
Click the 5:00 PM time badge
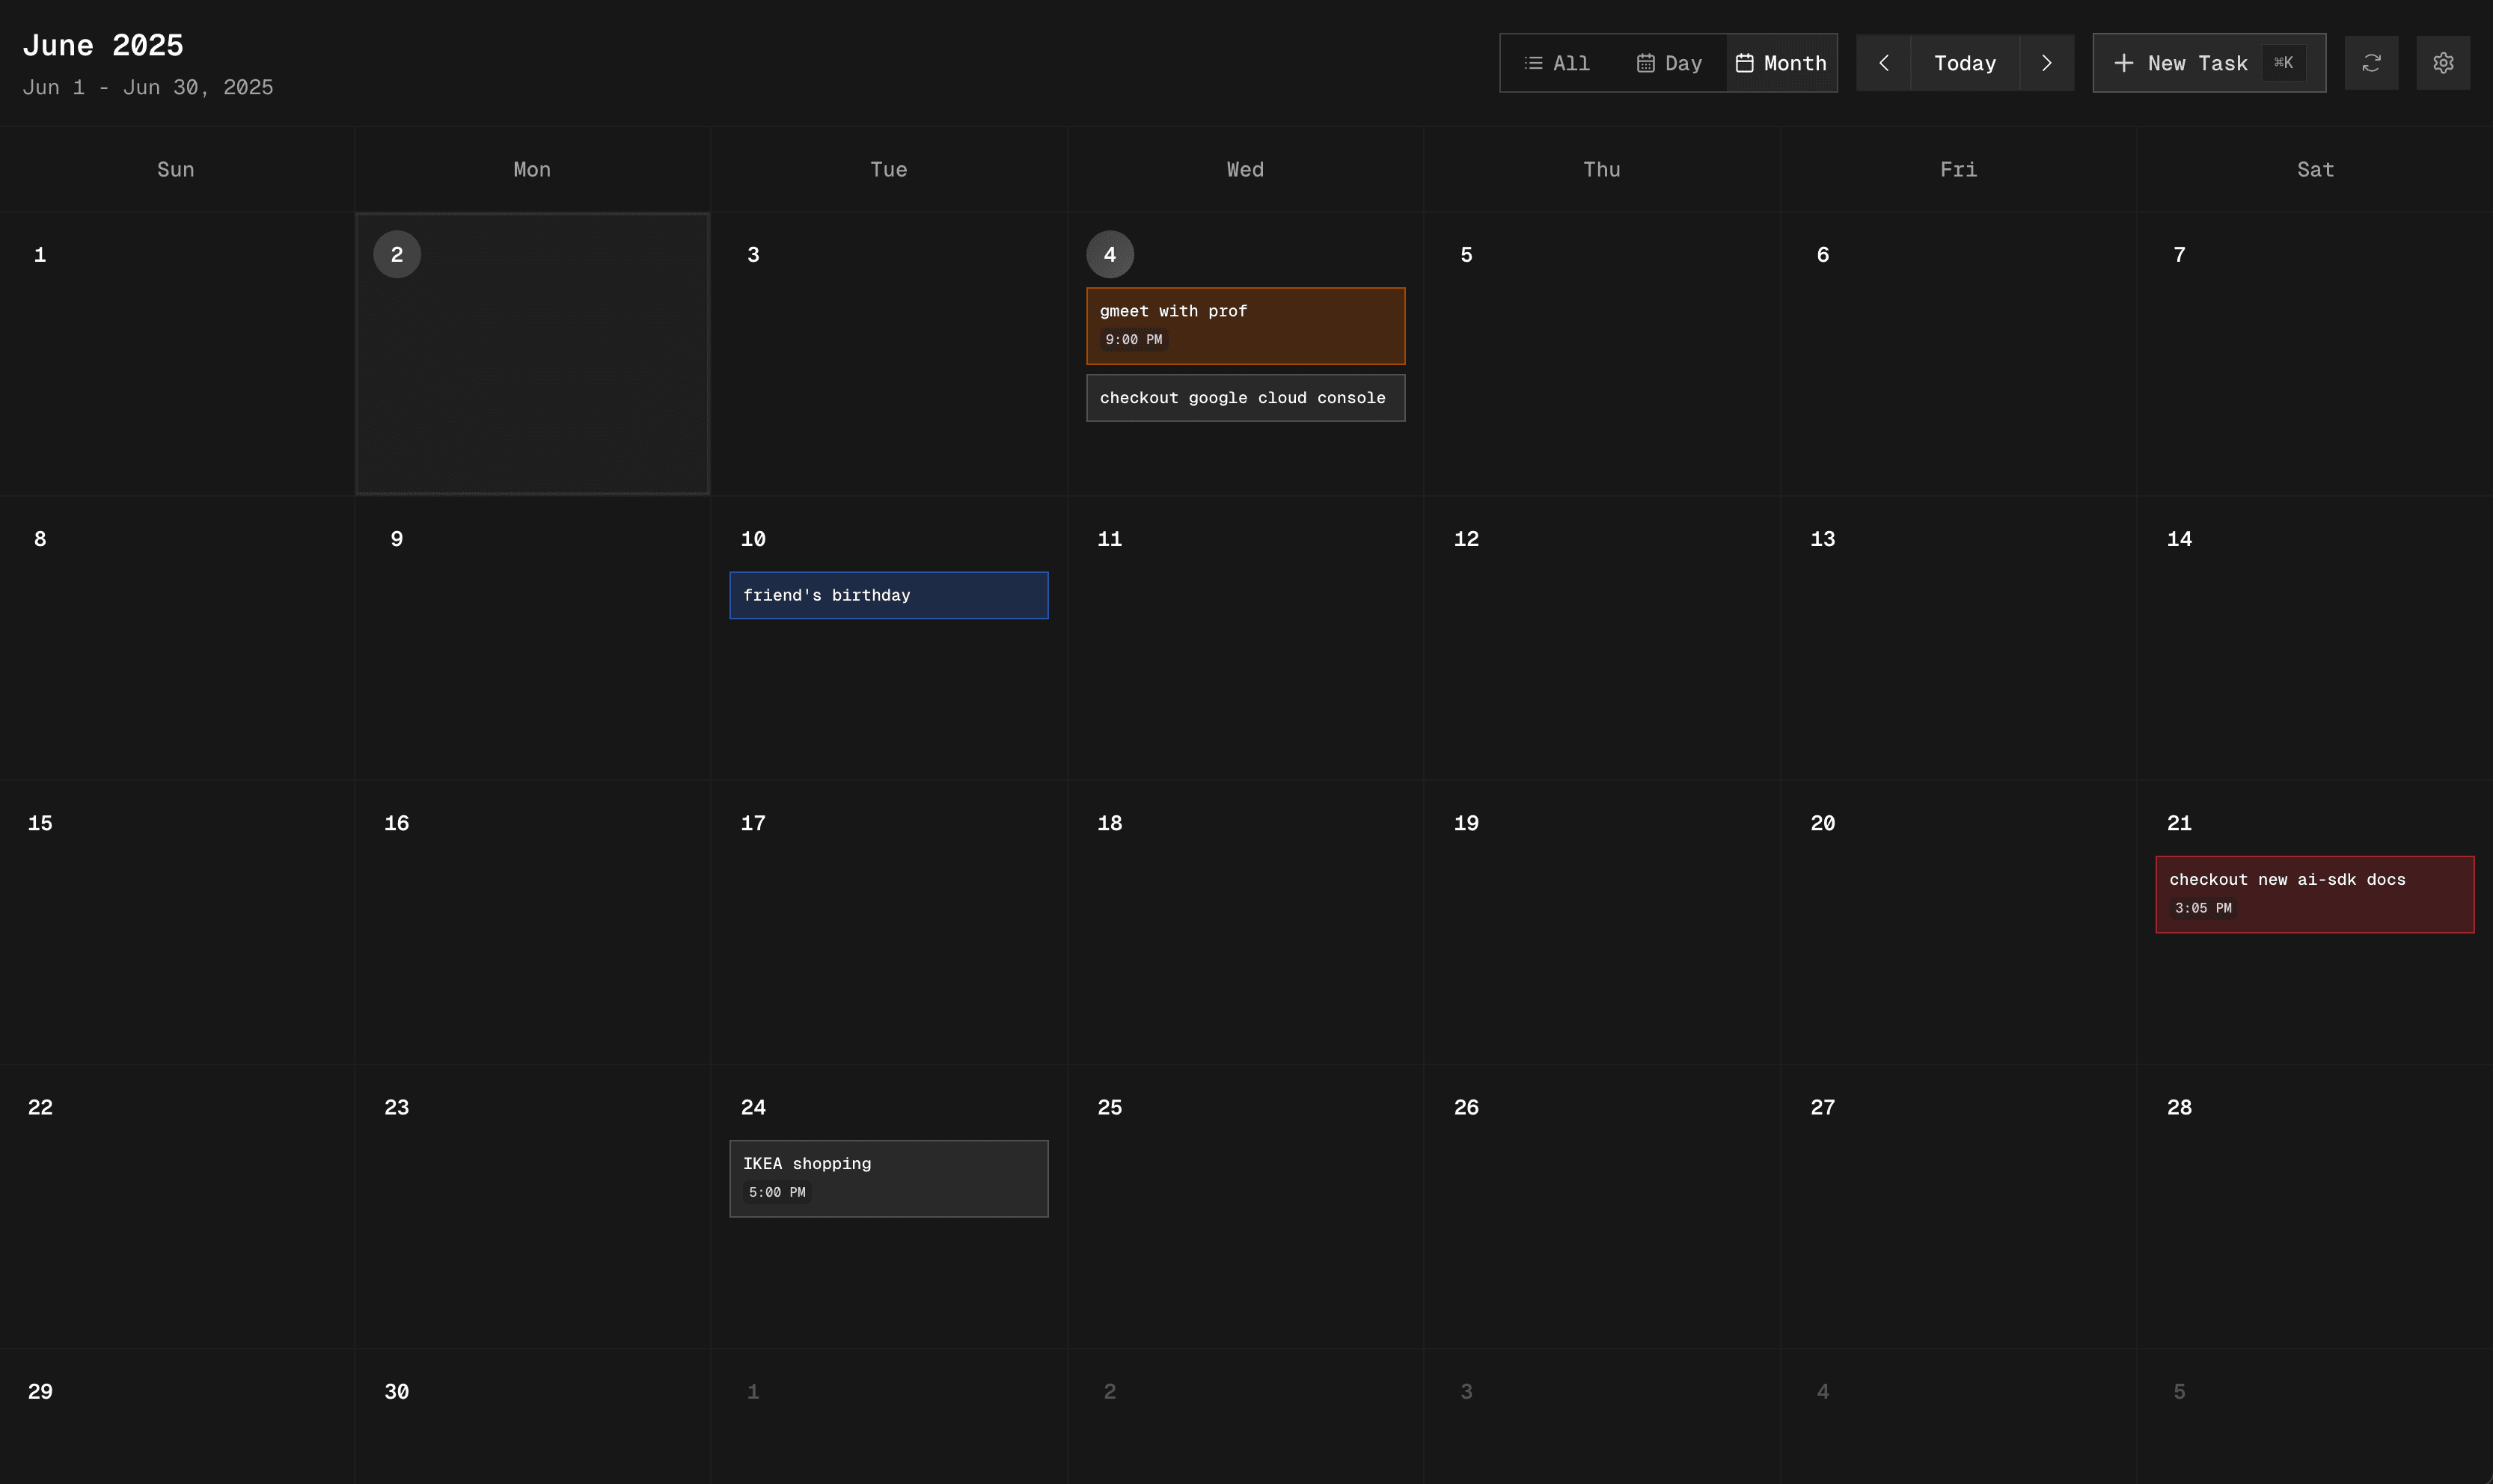click(777, 1192)
